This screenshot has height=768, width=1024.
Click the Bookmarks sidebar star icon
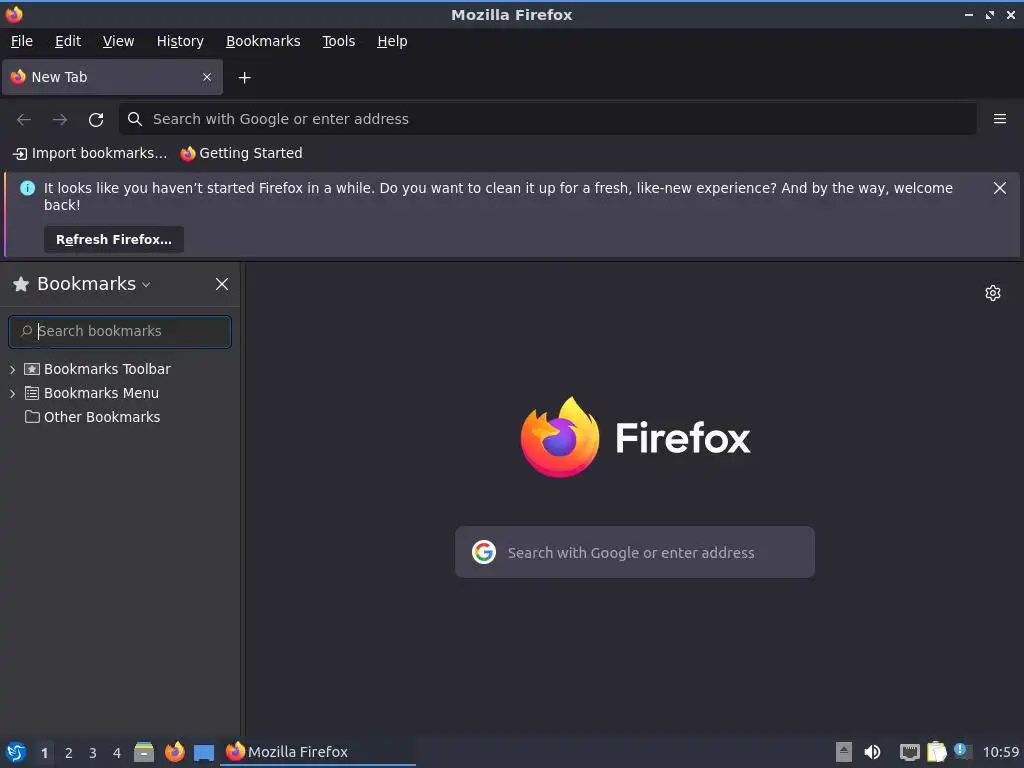click(21, 284)
